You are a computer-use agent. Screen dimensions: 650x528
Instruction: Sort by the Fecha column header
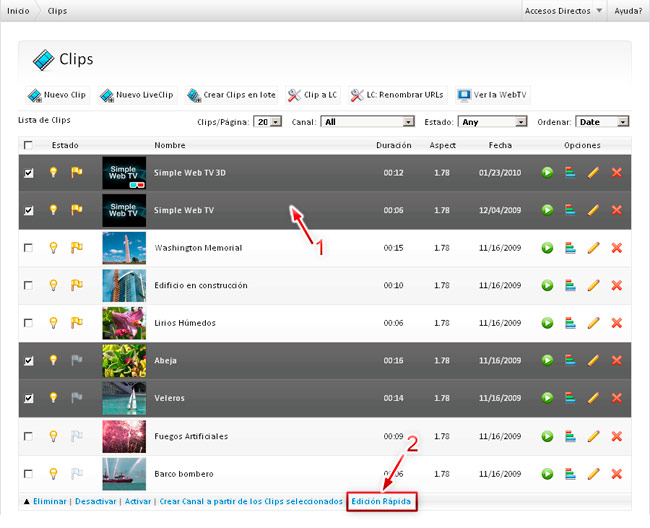click(x=500, y=145)
